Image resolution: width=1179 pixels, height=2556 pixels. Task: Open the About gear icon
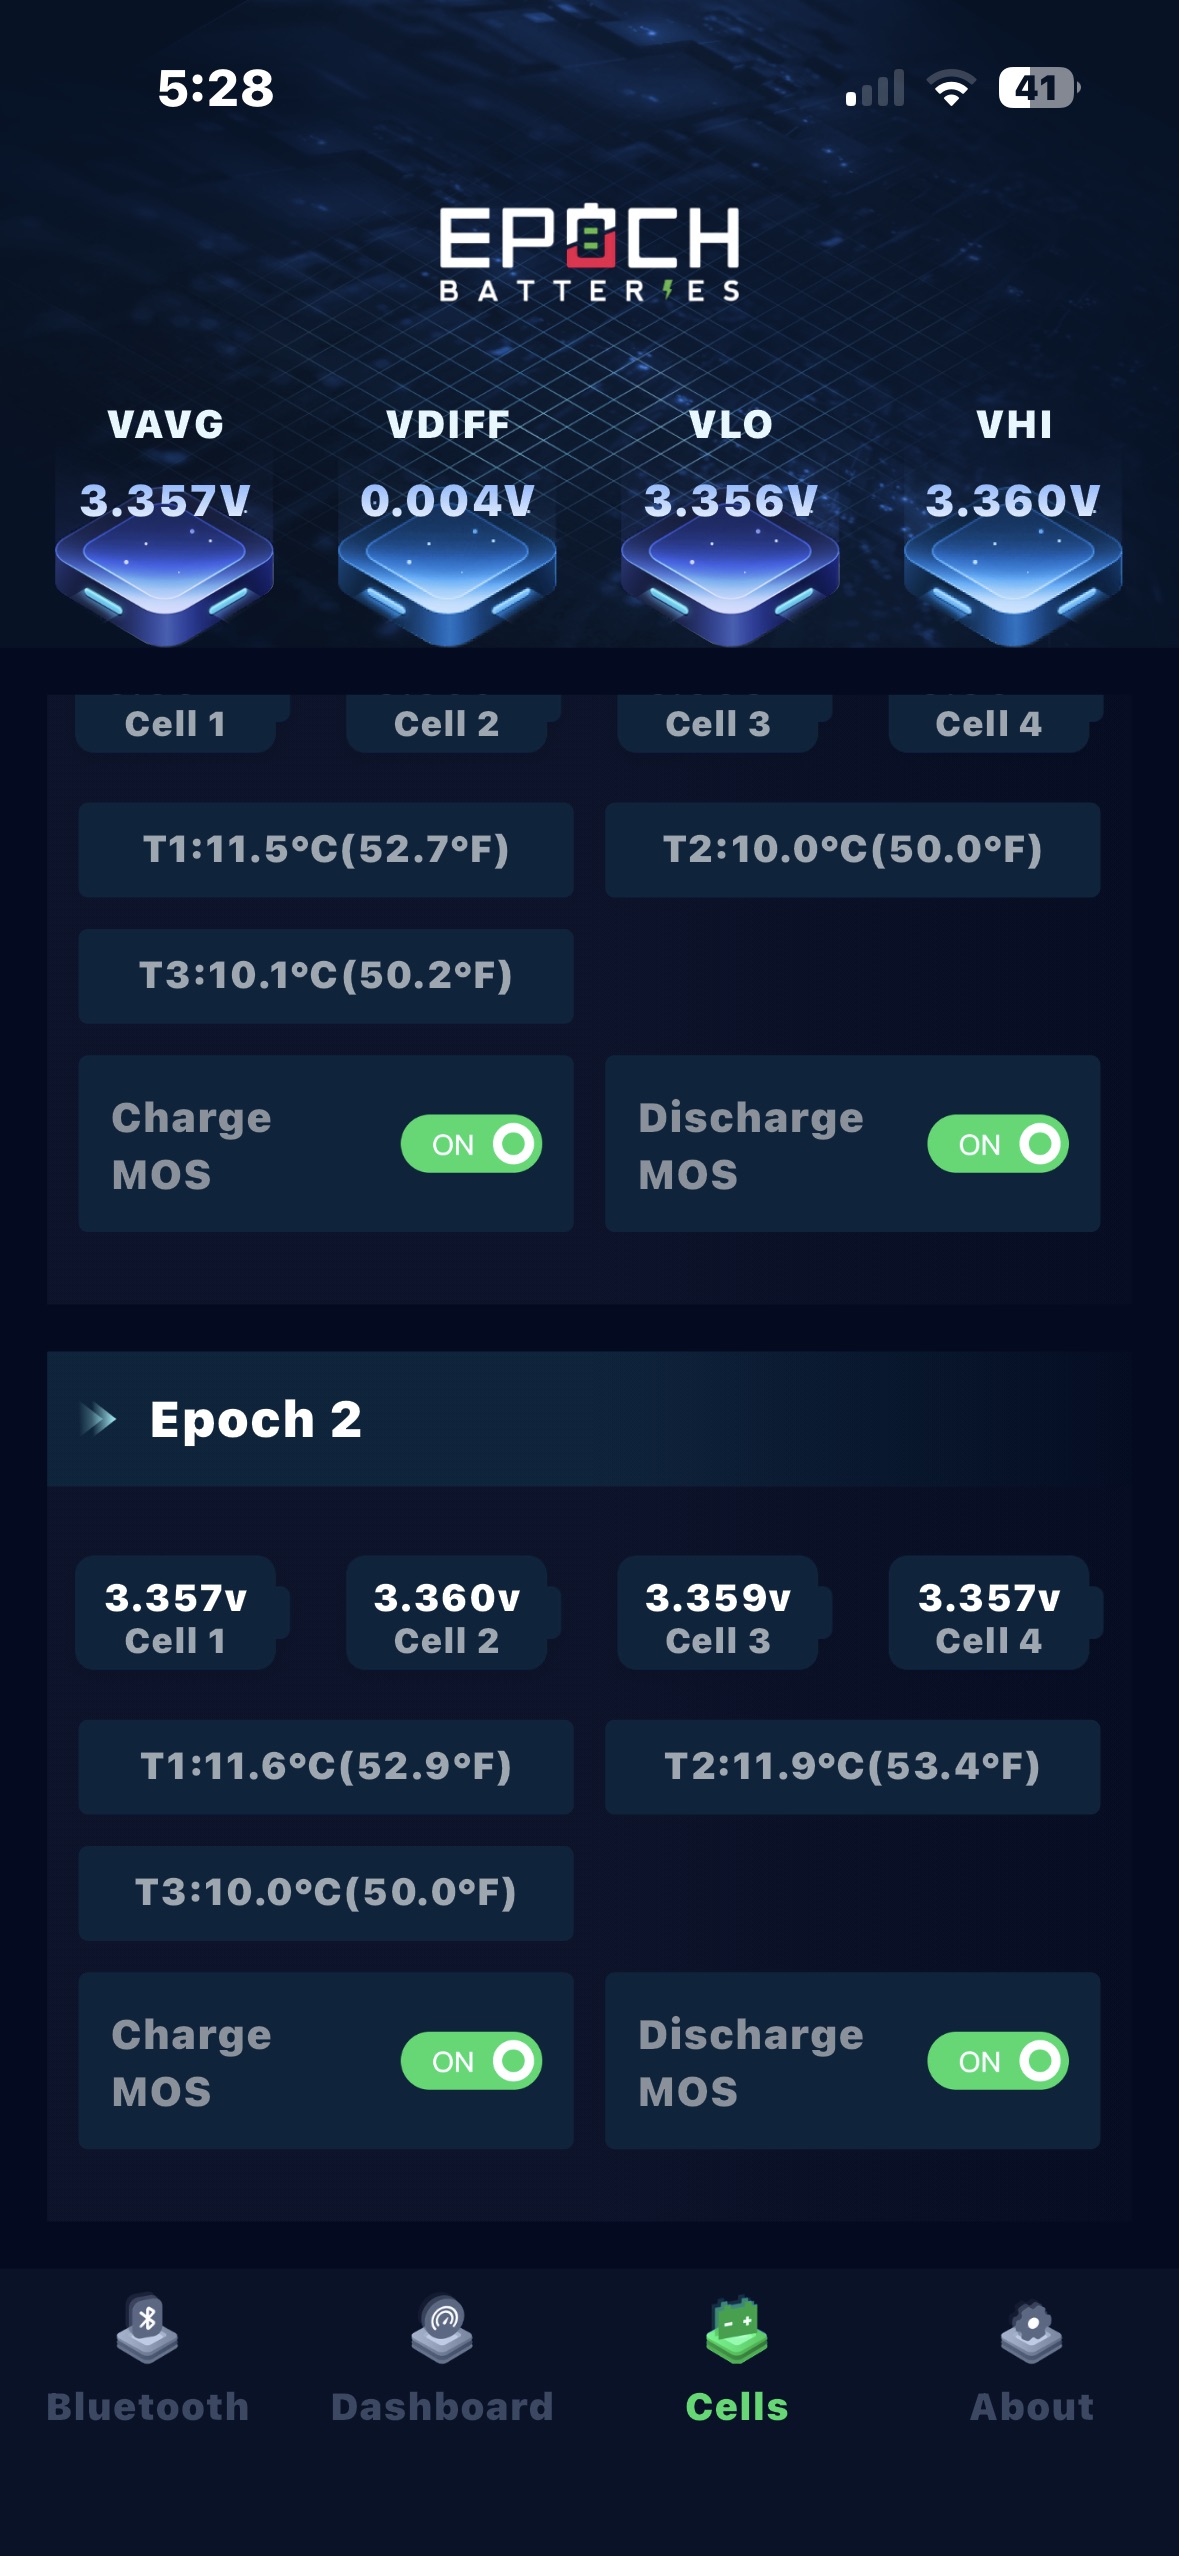point(1031,2329)
